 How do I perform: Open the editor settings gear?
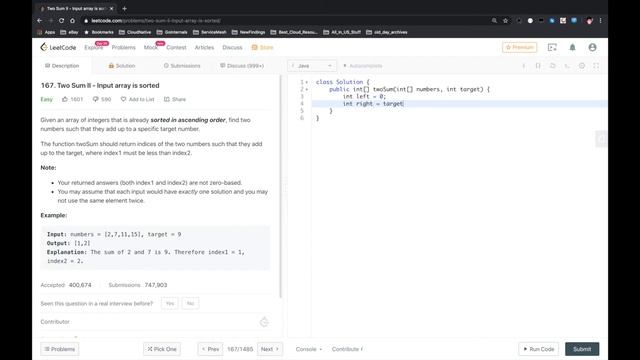(x=582, y=66)
